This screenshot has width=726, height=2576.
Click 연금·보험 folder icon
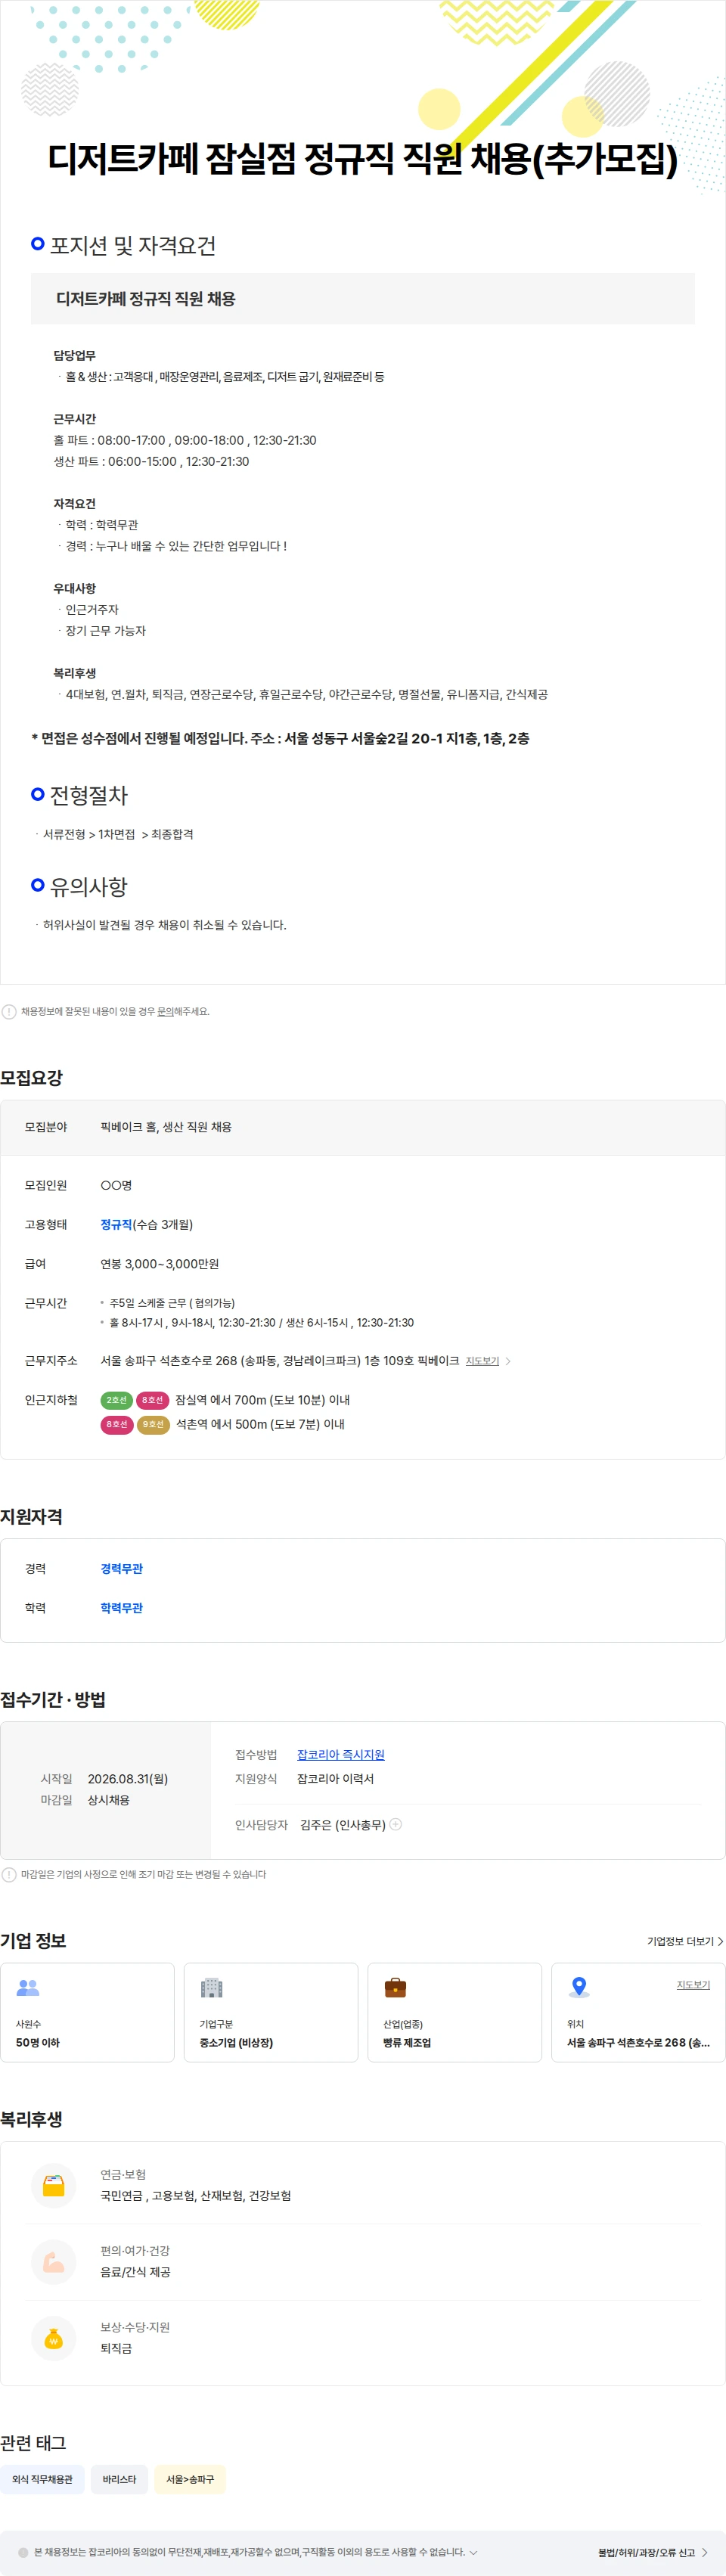pyautogui.click(x=54, y=2185)
